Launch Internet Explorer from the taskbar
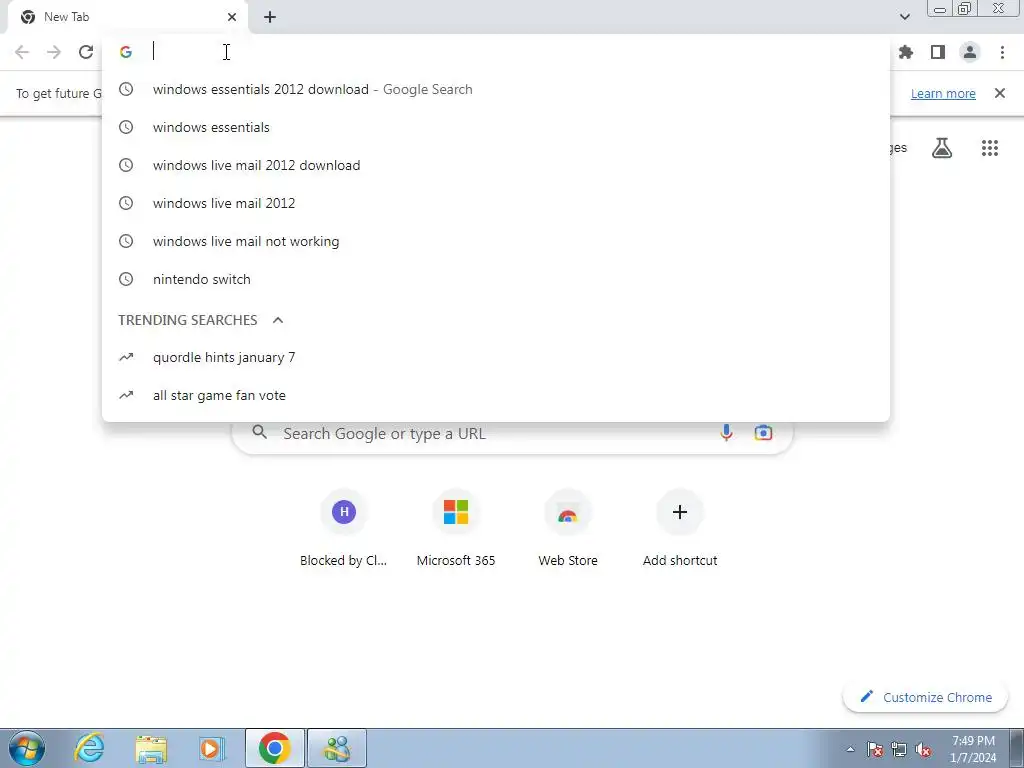The height and width of the screenshot is (768, 1024). click(89, 748)
